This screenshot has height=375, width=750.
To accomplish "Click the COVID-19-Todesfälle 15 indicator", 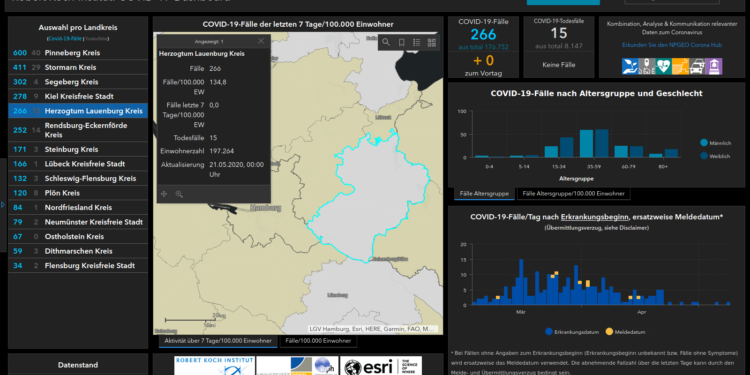I will (559, 33).
